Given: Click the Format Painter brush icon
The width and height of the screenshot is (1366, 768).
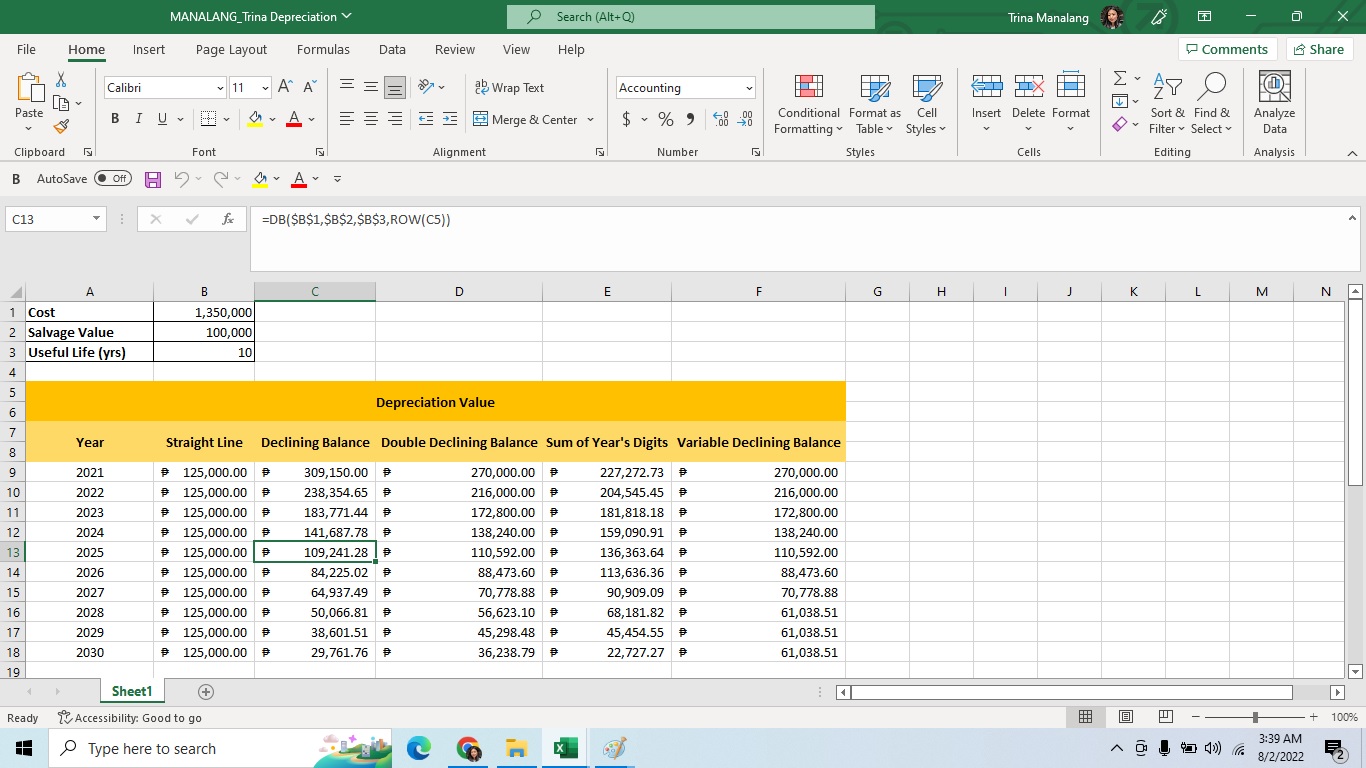Looking at the screenshot, I should pyautogui.click(x=61, y=127).
